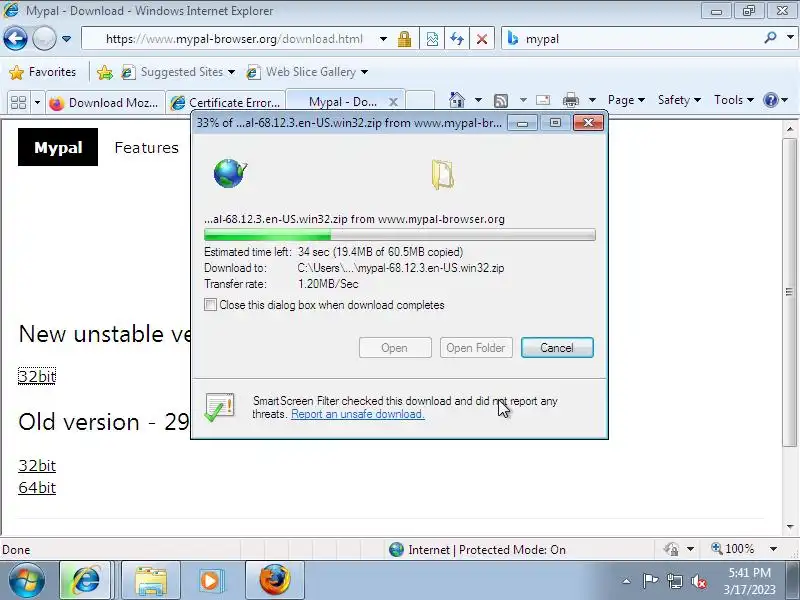Image resolution: width=800 pixels, height=600 pixels.
Task: Click Report an unsafe download link
Action: pyautogui.click(x=358, y=414)
